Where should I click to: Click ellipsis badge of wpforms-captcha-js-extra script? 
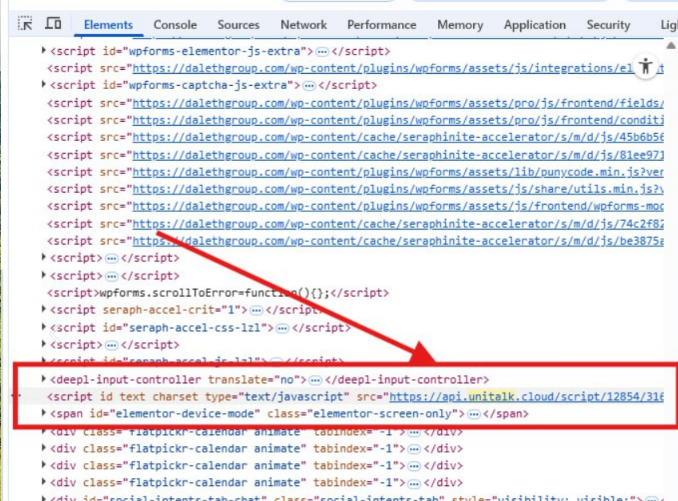point(309,86)
